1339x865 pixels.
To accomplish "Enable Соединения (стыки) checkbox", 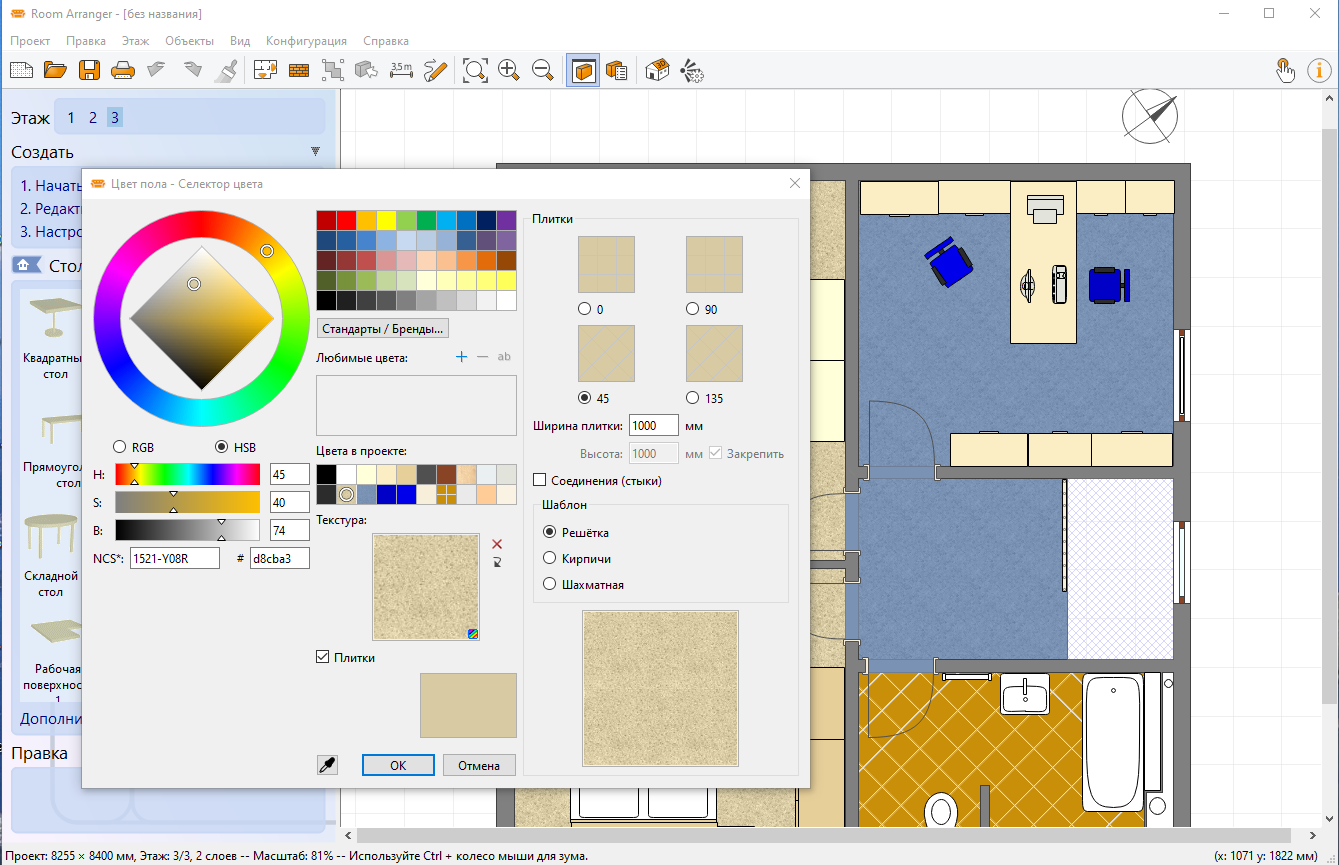I will [x=541, y=481].
